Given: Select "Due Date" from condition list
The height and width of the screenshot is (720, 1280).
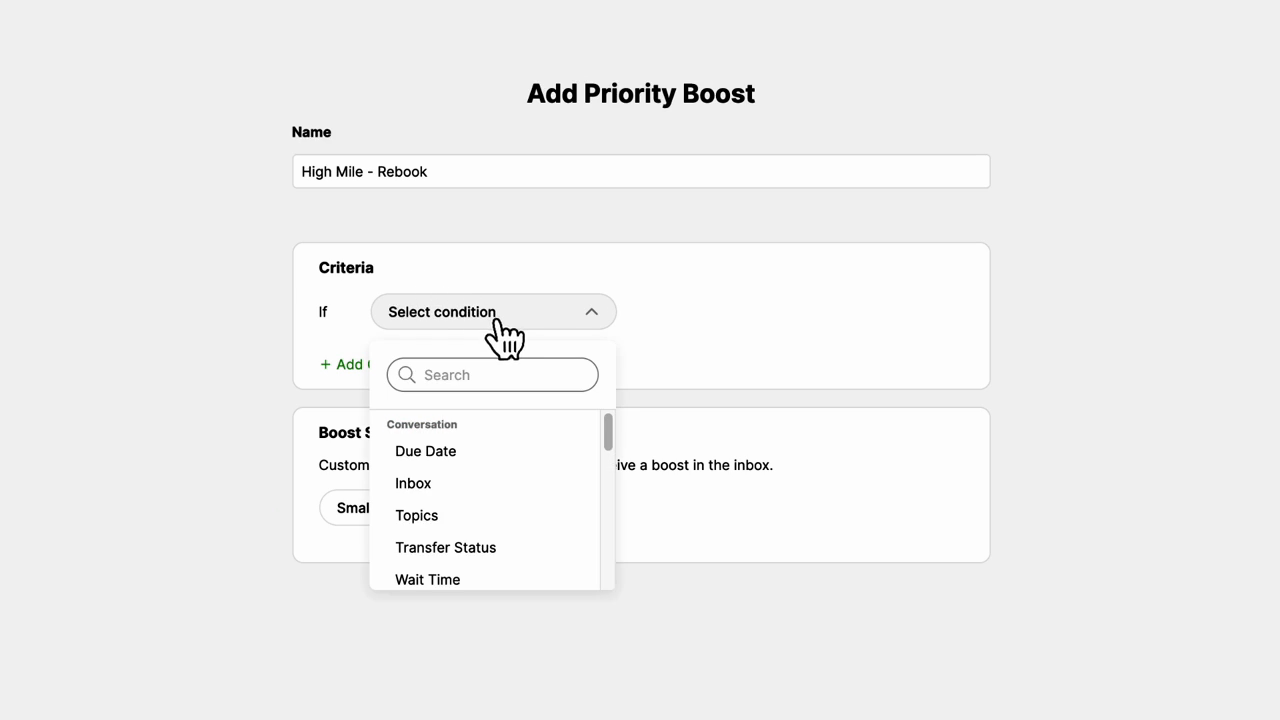Looking at the screenshot, I should (425, 451).
